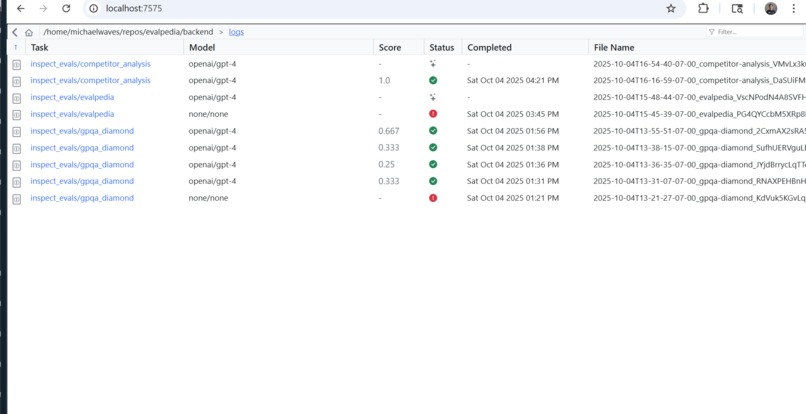Open the gpqa_diamond log scored 0.667

[x=82, y=131]
